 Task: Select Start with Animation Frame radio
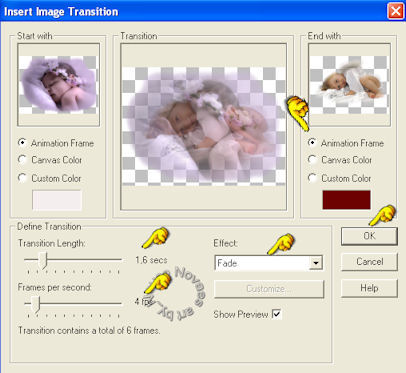tap(22, 143)
